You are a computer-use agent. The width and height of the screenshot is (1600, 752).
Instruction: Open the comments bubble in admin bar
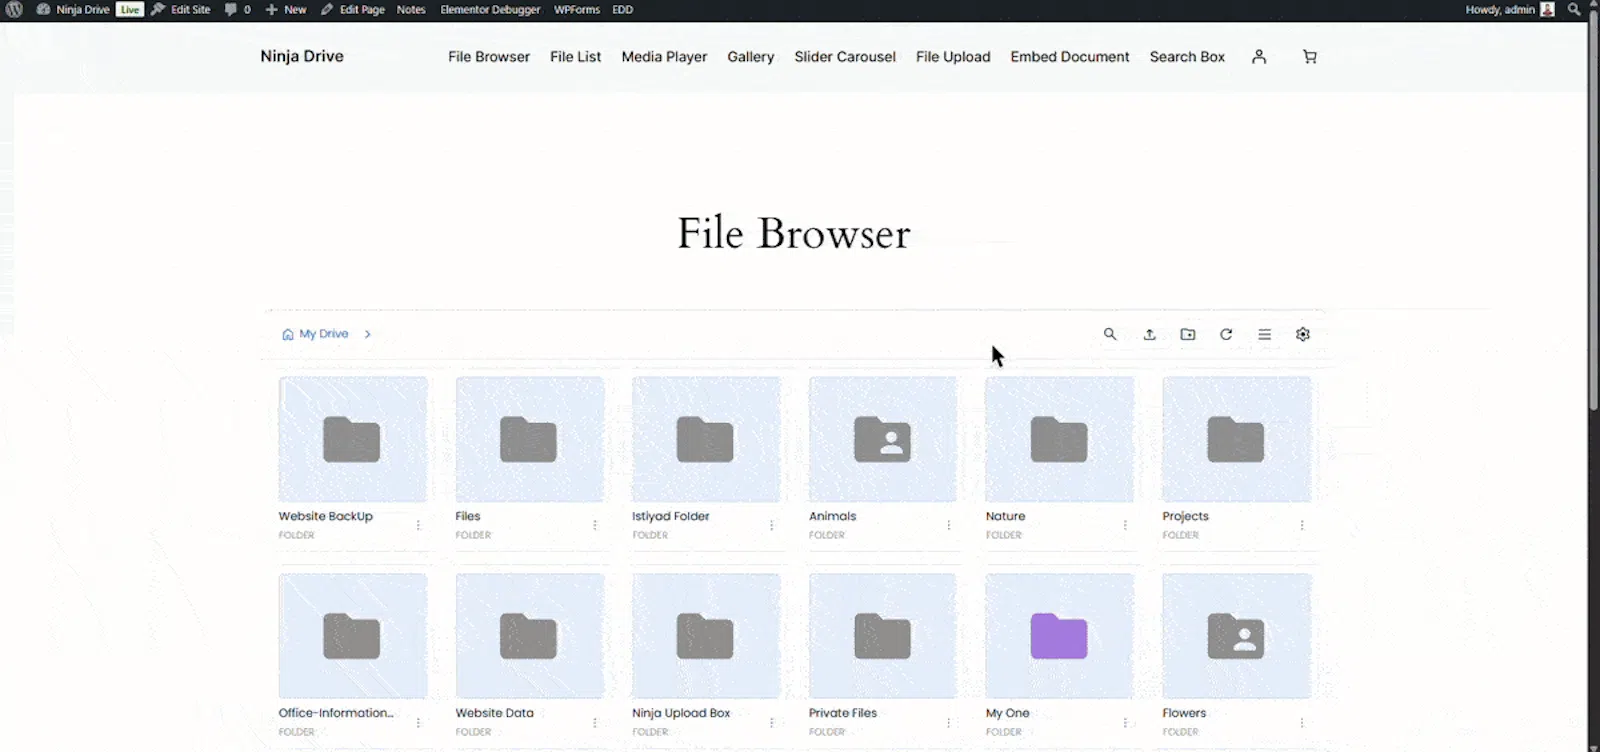232,10
